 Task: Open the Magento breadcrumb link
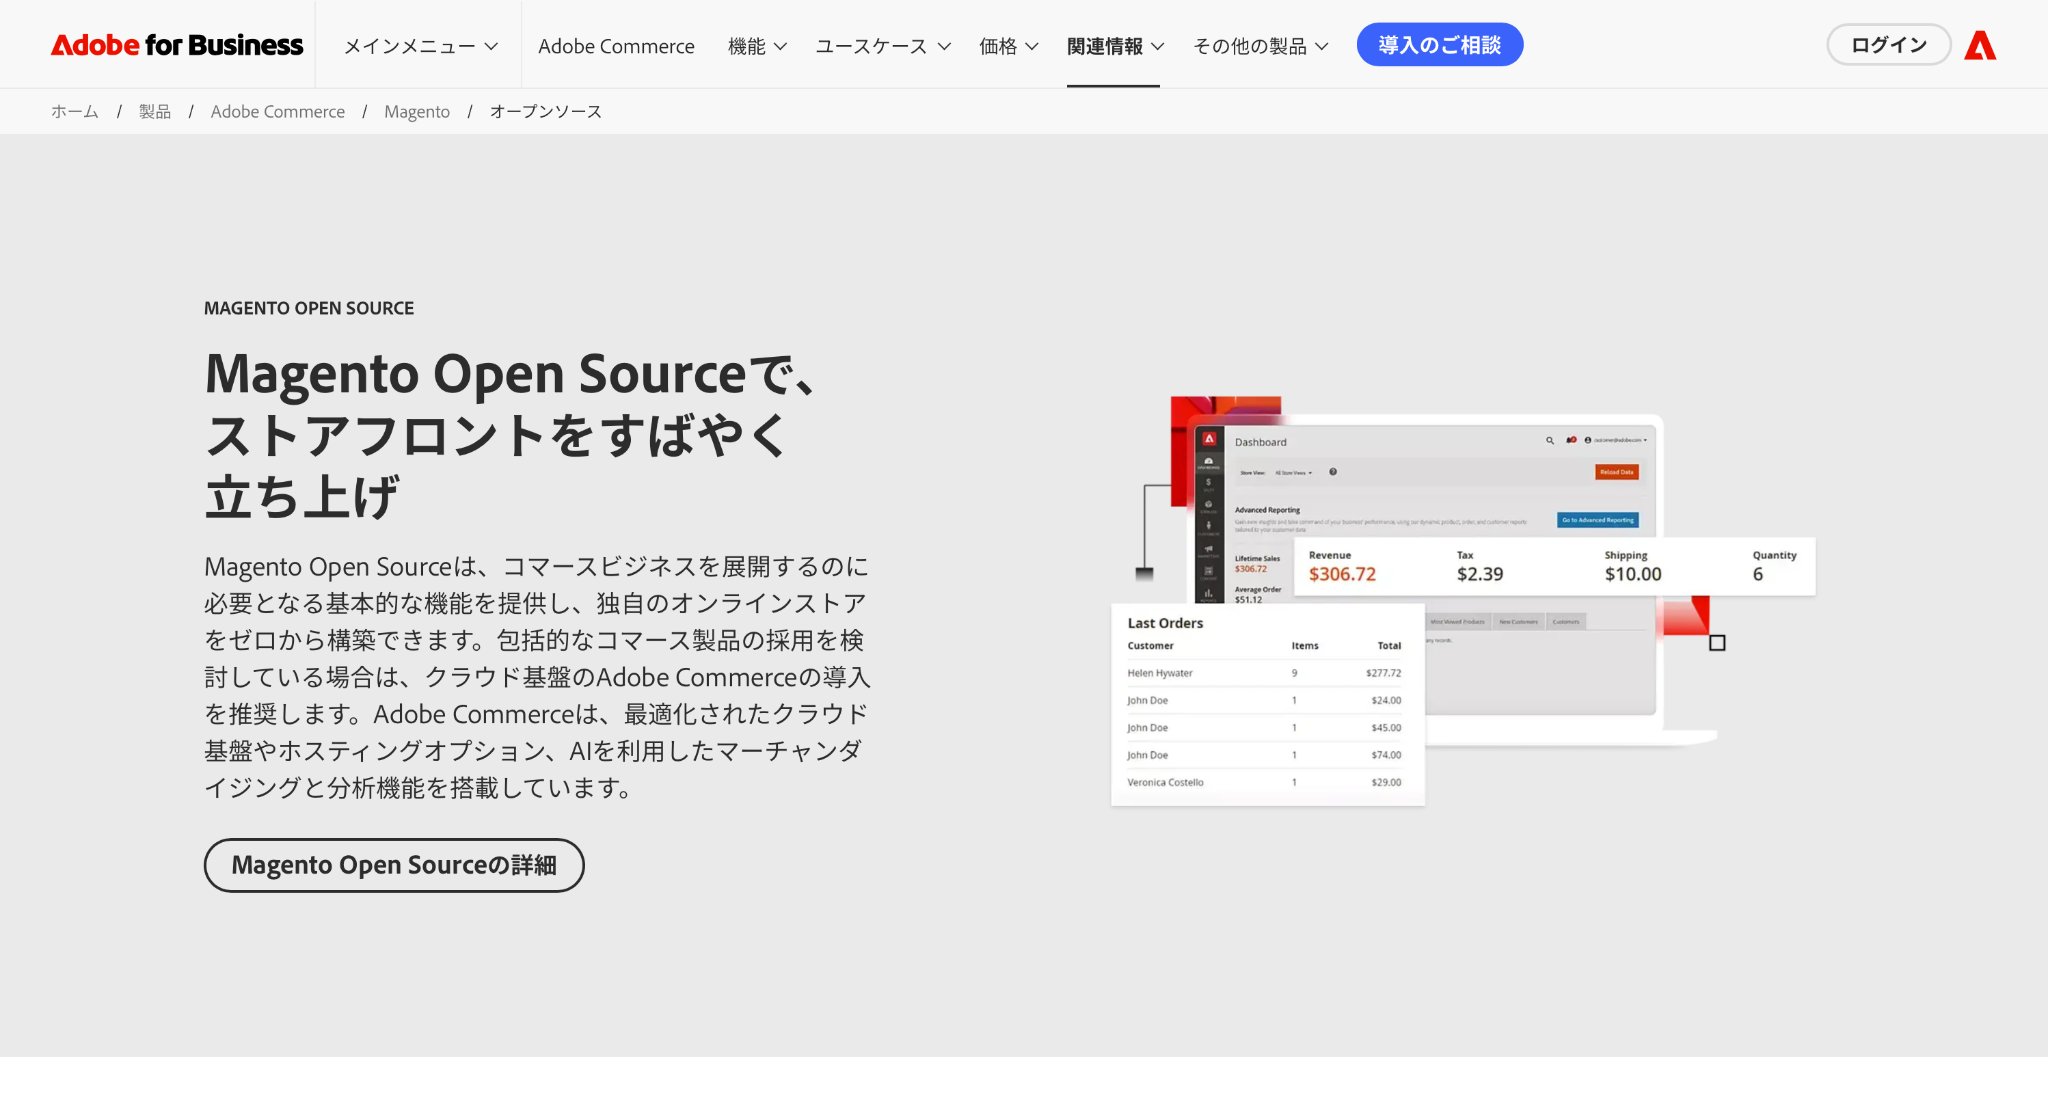coord(417,112)
